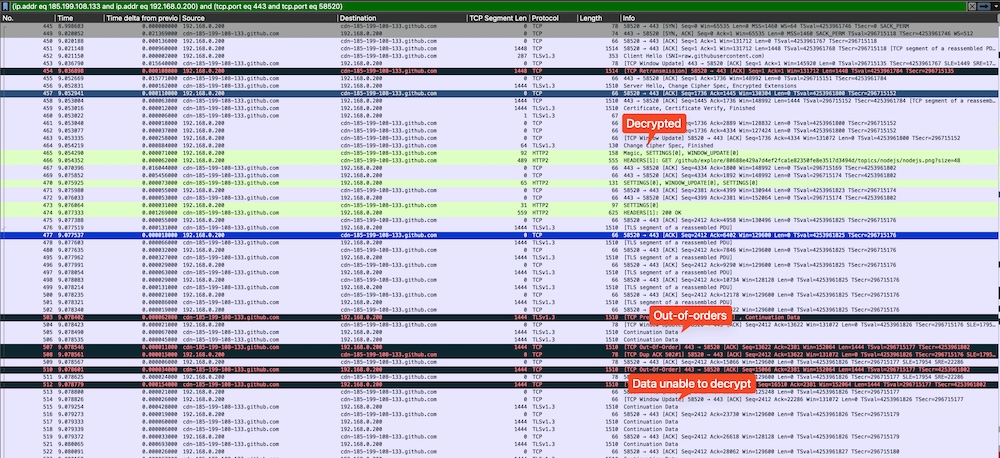
Task: Click the red Decrypted annotation label
Action: (653, 122)
